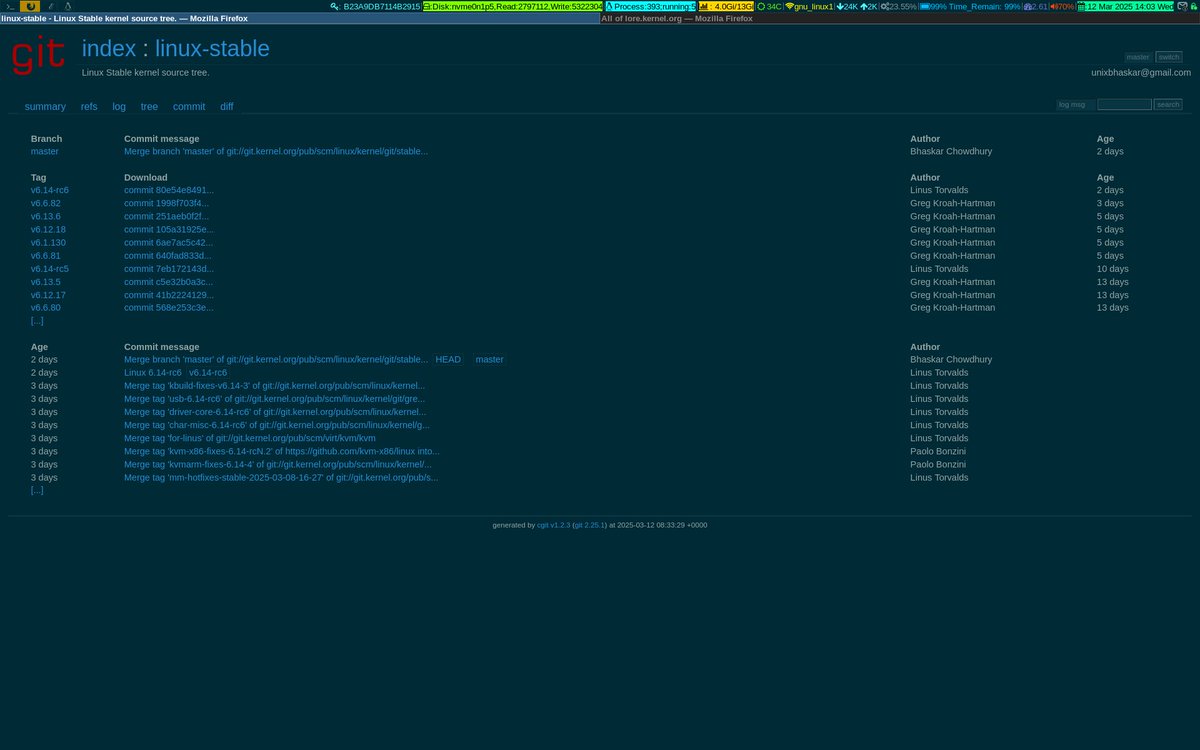Click the mail tray icon in top bar
1200x750 pixels.
click(x=1182, y=6)
